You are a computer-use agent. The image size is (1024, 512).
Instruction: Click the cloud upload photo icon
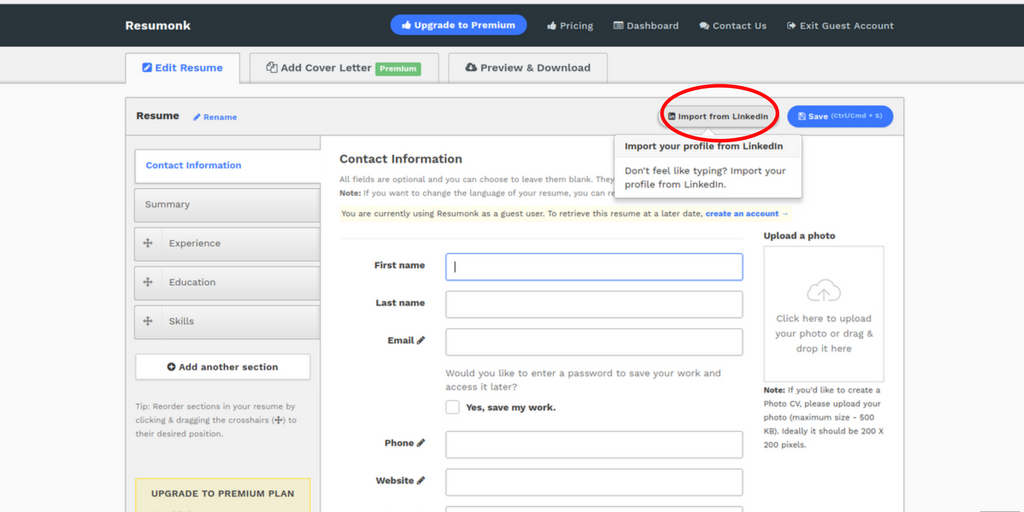(x=824, y=290)
